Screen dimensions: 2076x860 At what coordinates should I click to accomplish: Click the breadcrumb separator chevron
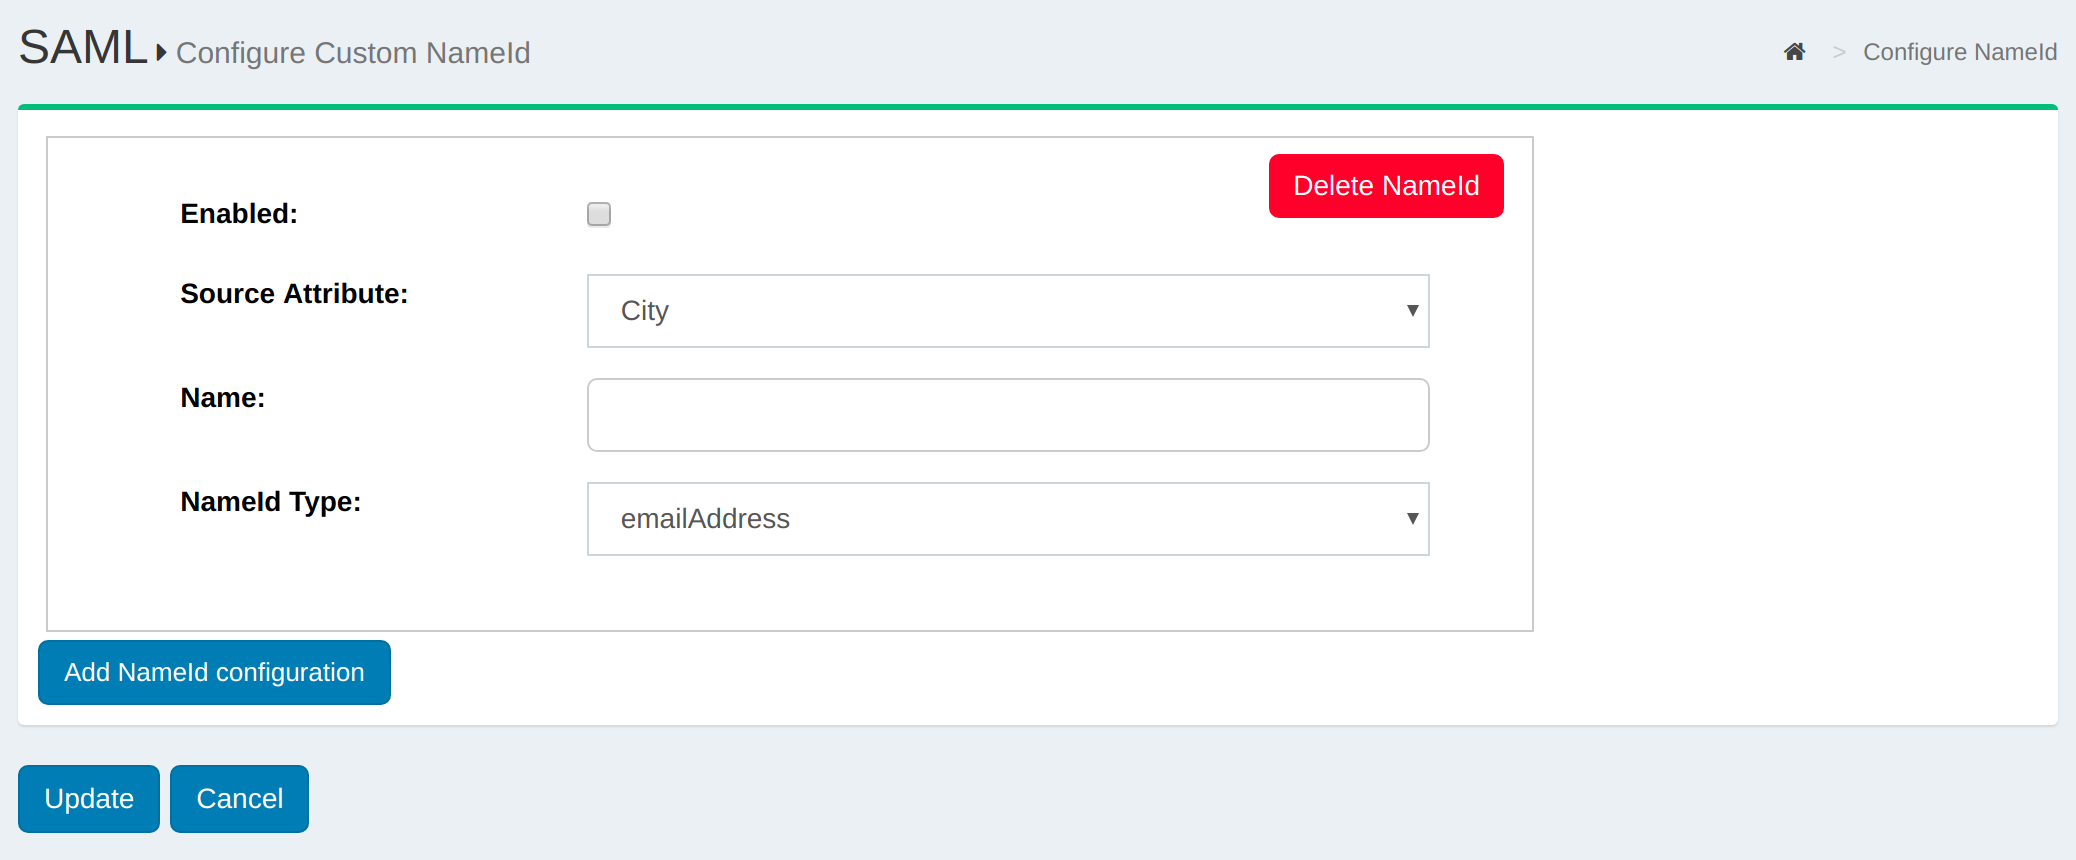(1838, 52)
